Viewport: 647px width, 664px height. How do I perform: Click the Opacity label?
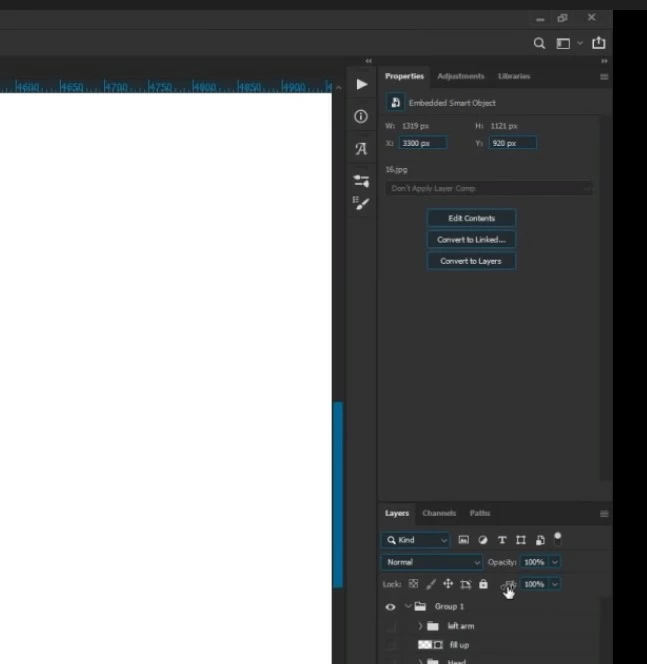pos(502,562)
